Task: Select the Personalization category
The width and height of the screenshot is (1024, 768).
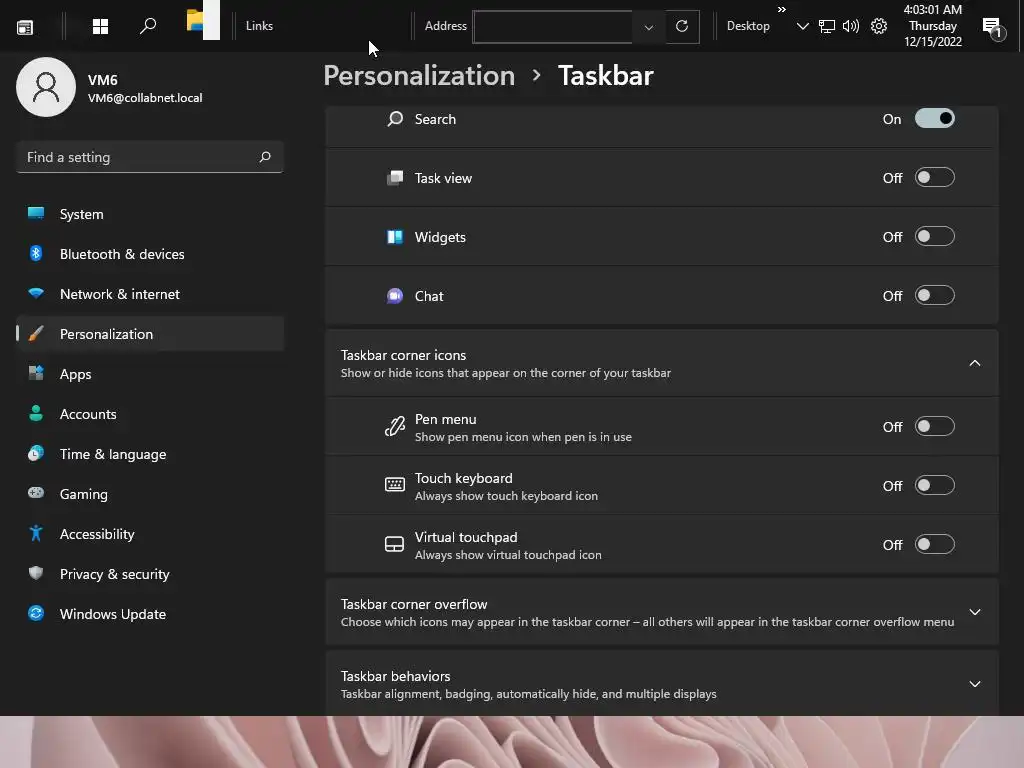Action: (x=150, y=334)
